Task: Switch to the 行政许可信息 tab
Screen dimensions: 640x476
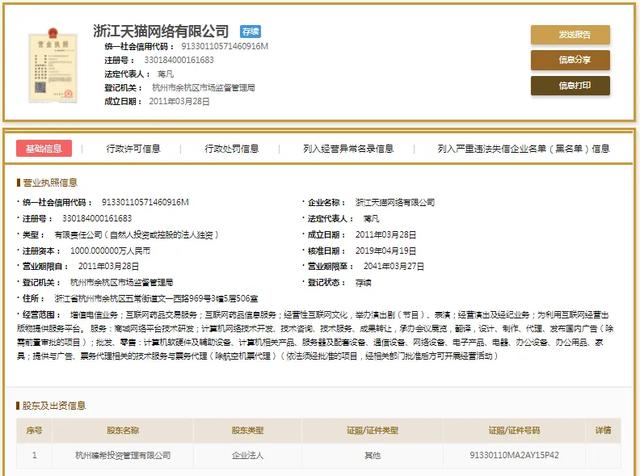Action: click(133, 149)
